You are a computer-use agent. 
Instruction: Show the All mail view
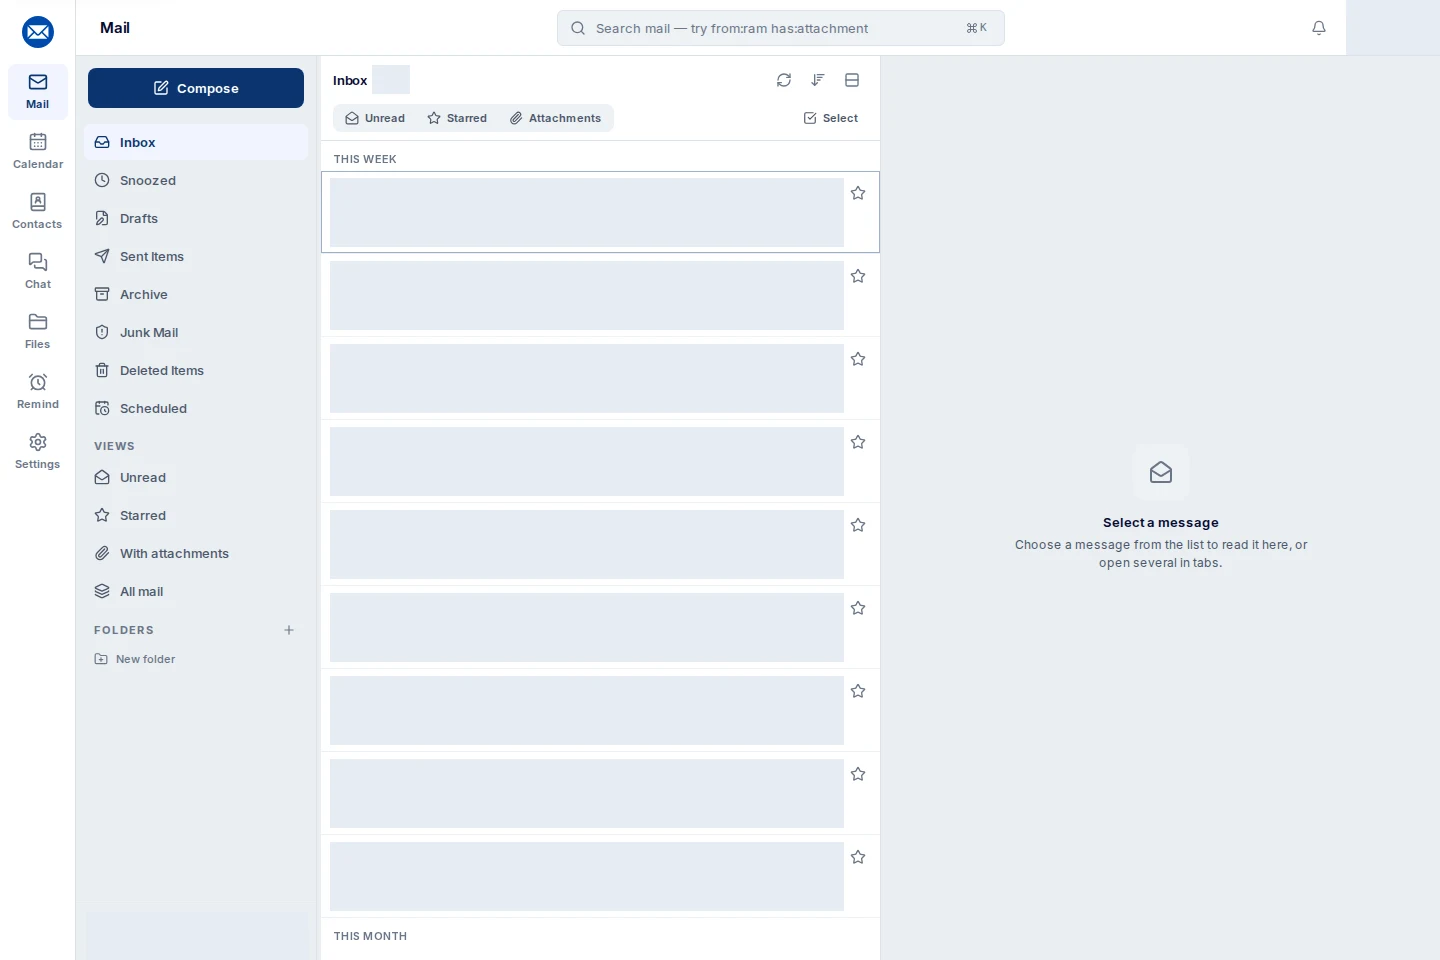tap(196, 591)
